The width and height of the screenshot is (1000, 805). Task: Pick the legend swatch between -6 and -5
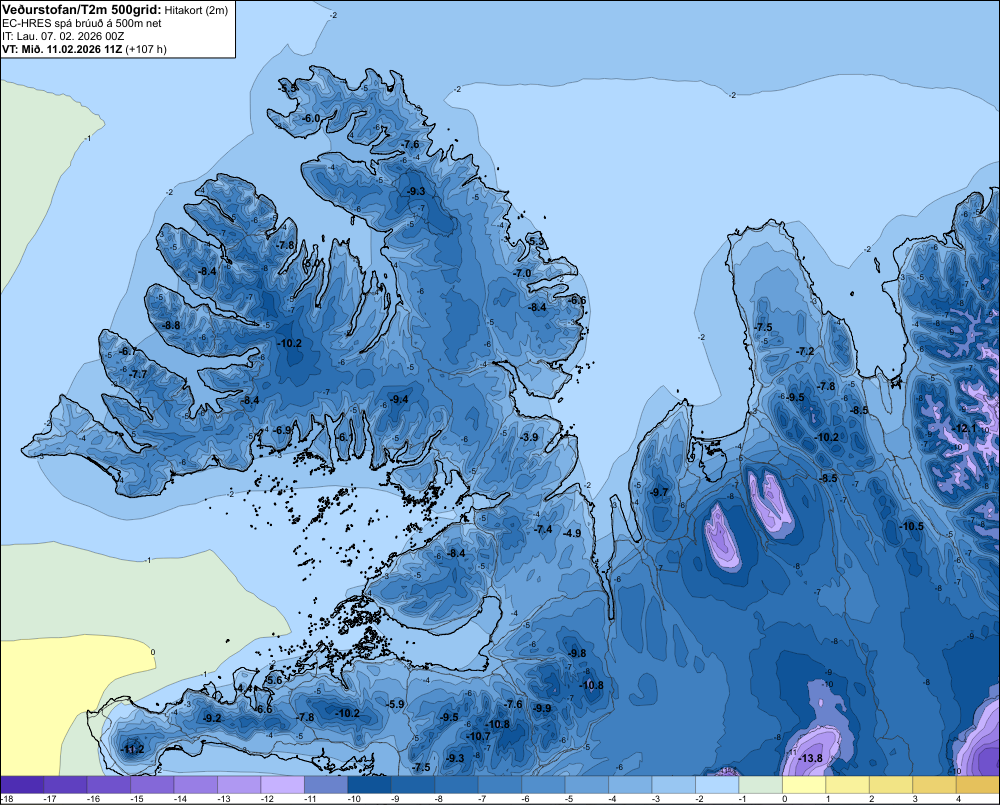point(543,785)
